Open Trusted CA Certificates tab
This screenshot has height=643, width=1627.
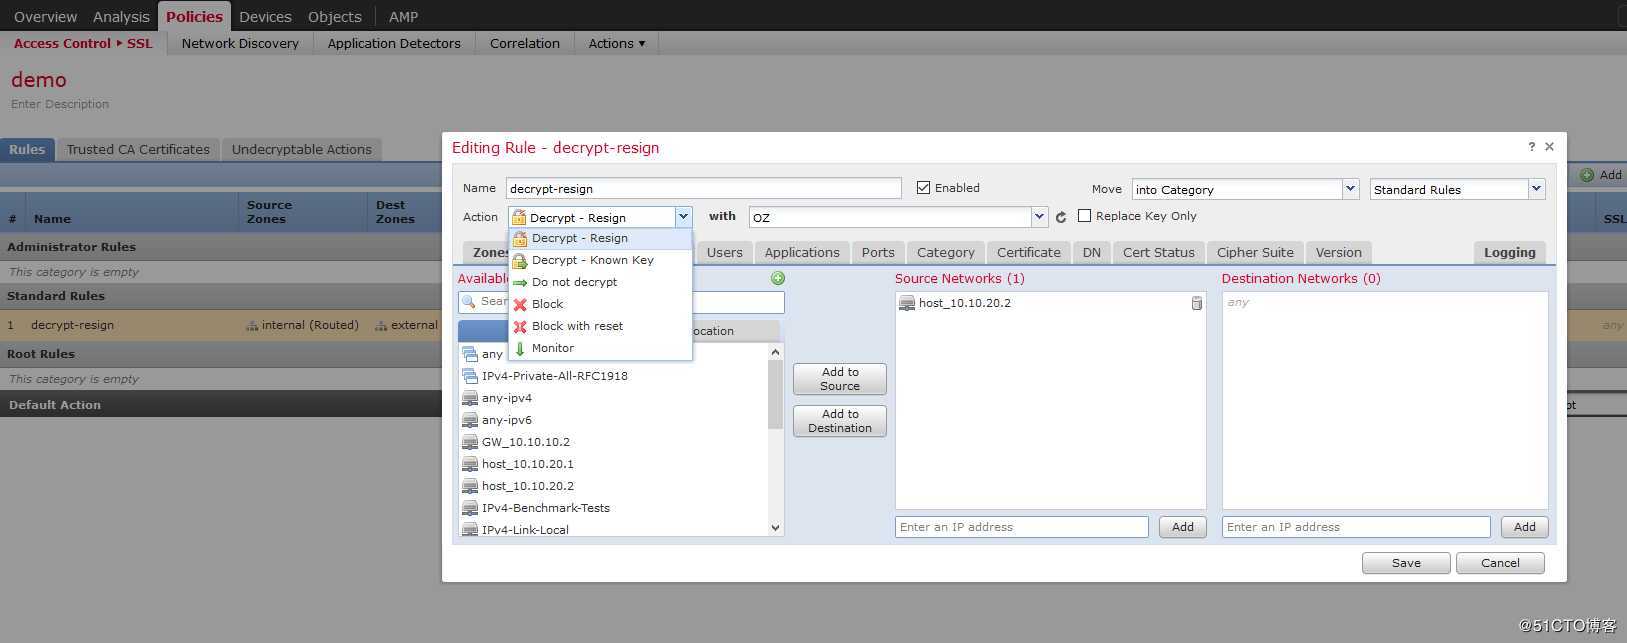pyautogui.click(x=138, y=149)
